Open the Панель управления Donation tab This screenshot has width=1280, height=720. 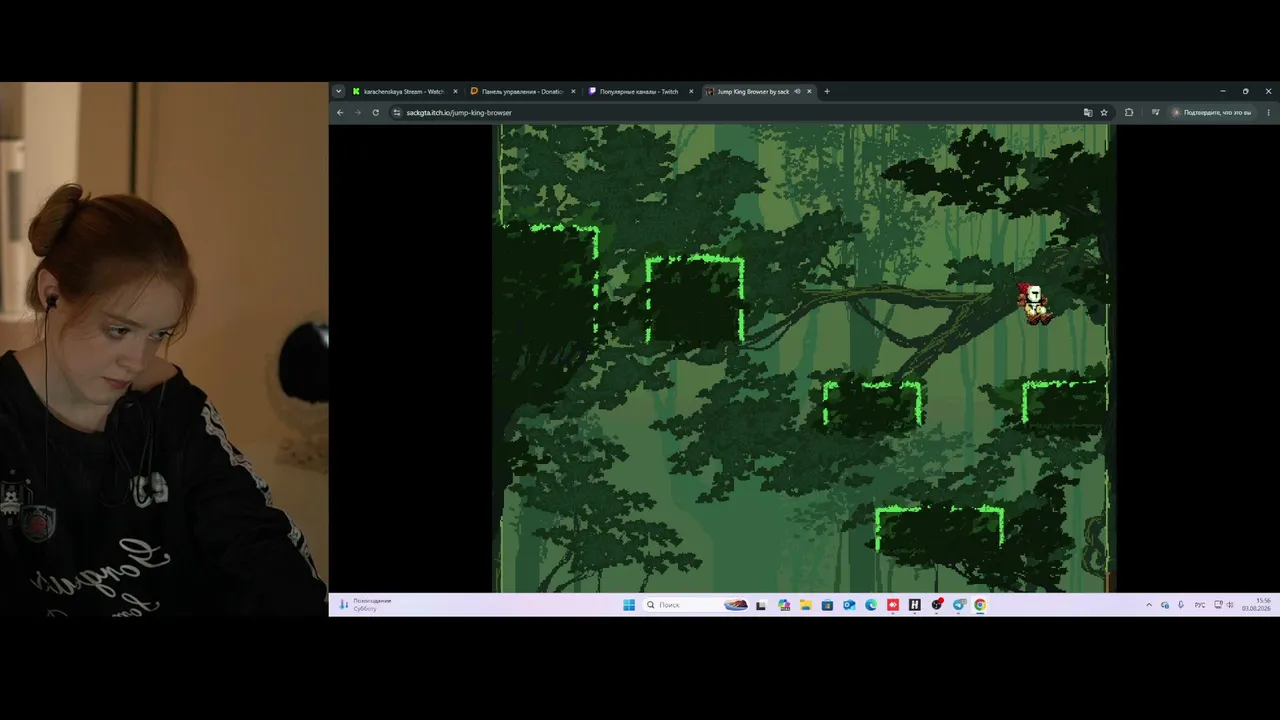(523, 91)
